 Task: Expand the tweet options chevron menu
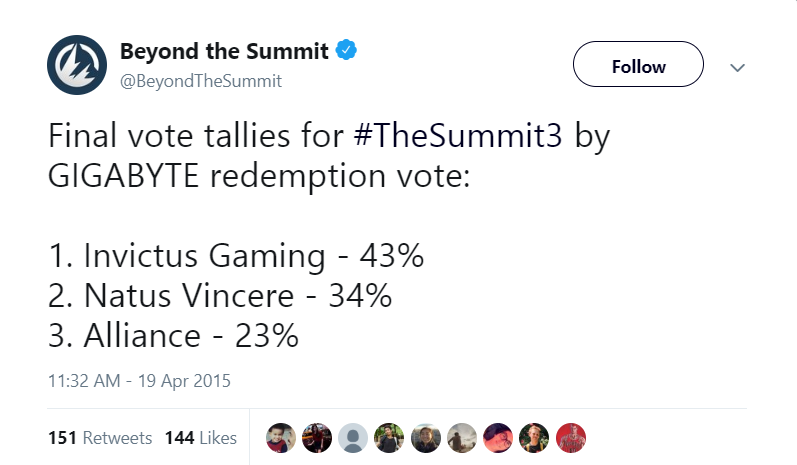(x=737, y=67)
